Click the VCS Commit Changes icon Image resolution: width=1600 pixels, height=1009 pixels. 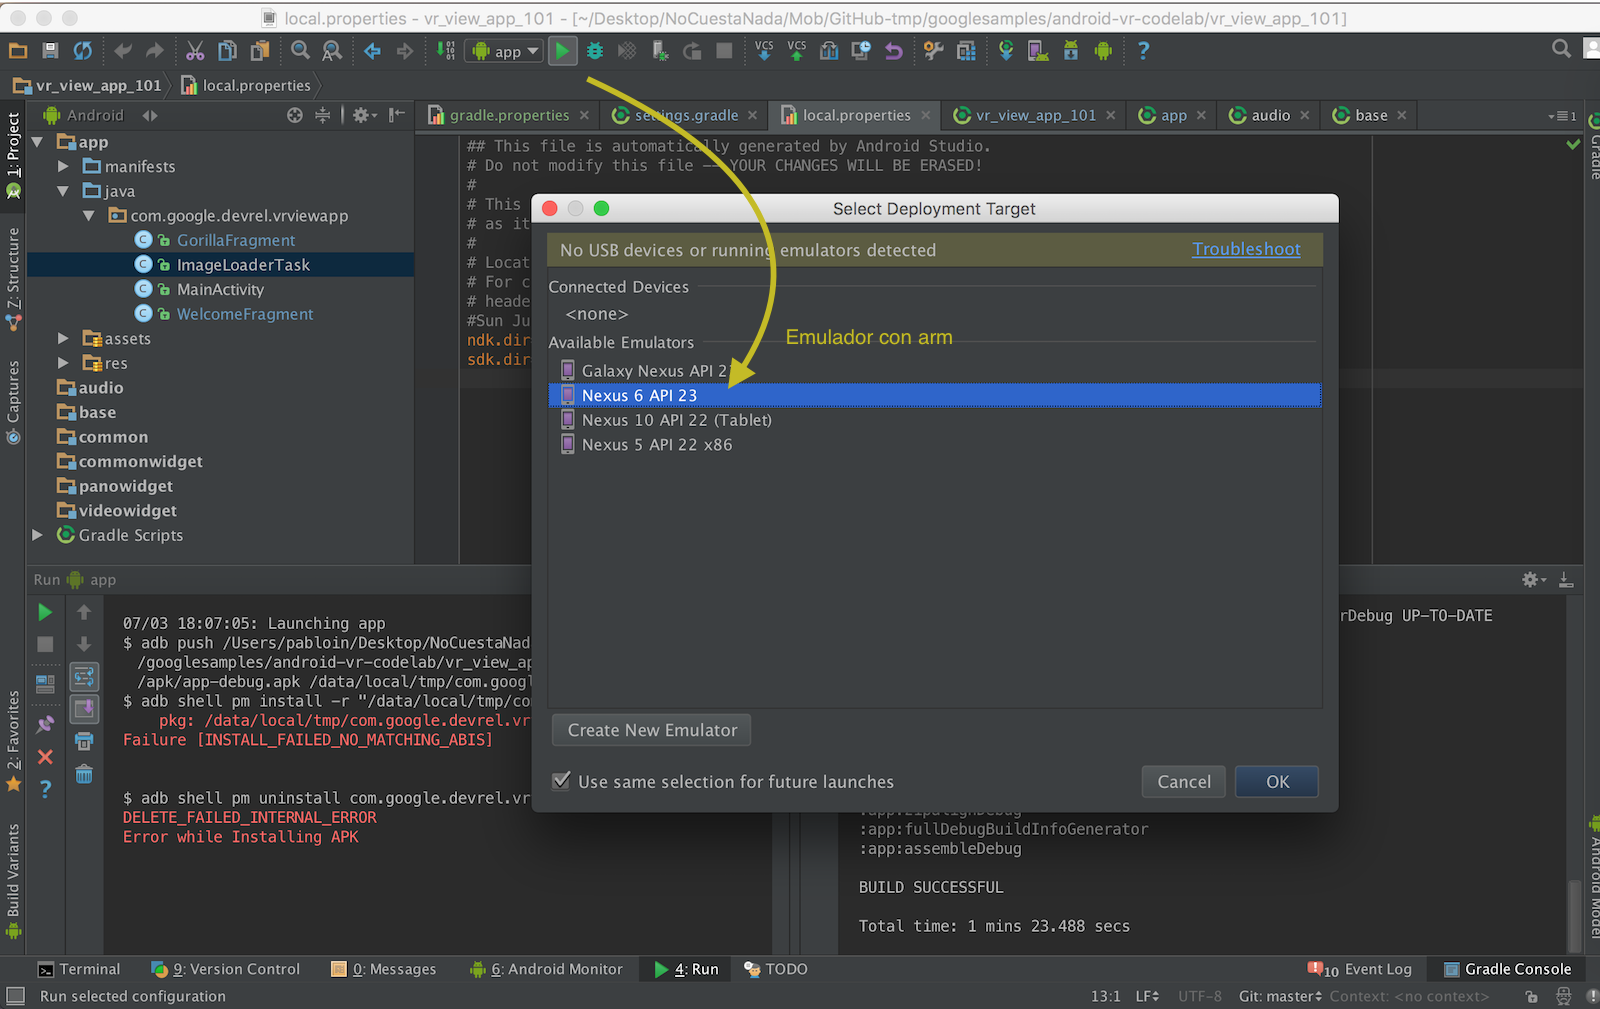pyautogui.click(x=797, y=50)
